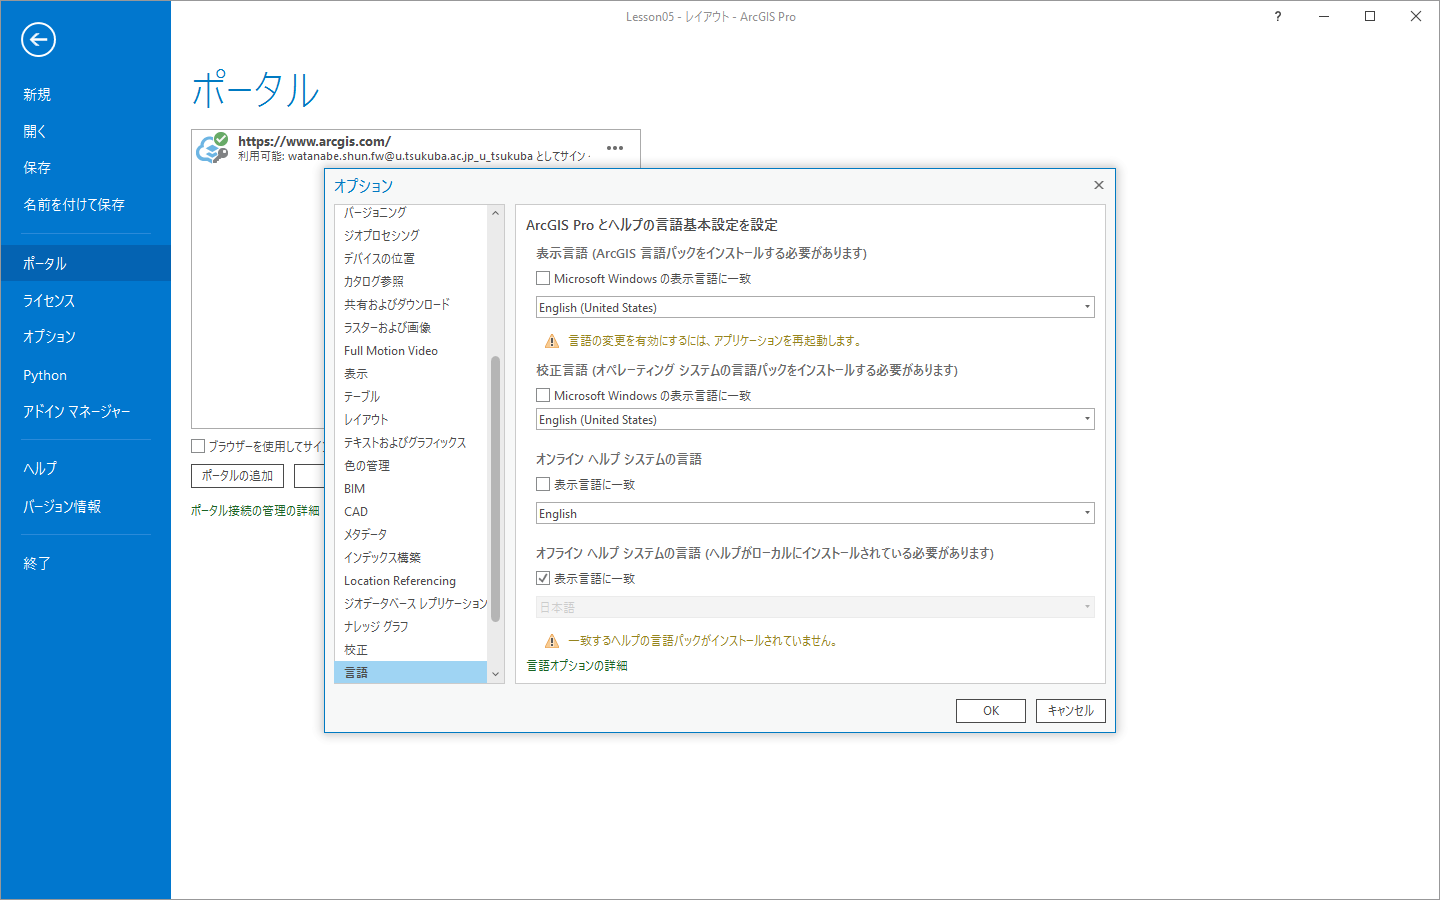The height and width of the screenshot is (900, 1440).
Task: Select 表示 in the options list
Action: point(411,373)
